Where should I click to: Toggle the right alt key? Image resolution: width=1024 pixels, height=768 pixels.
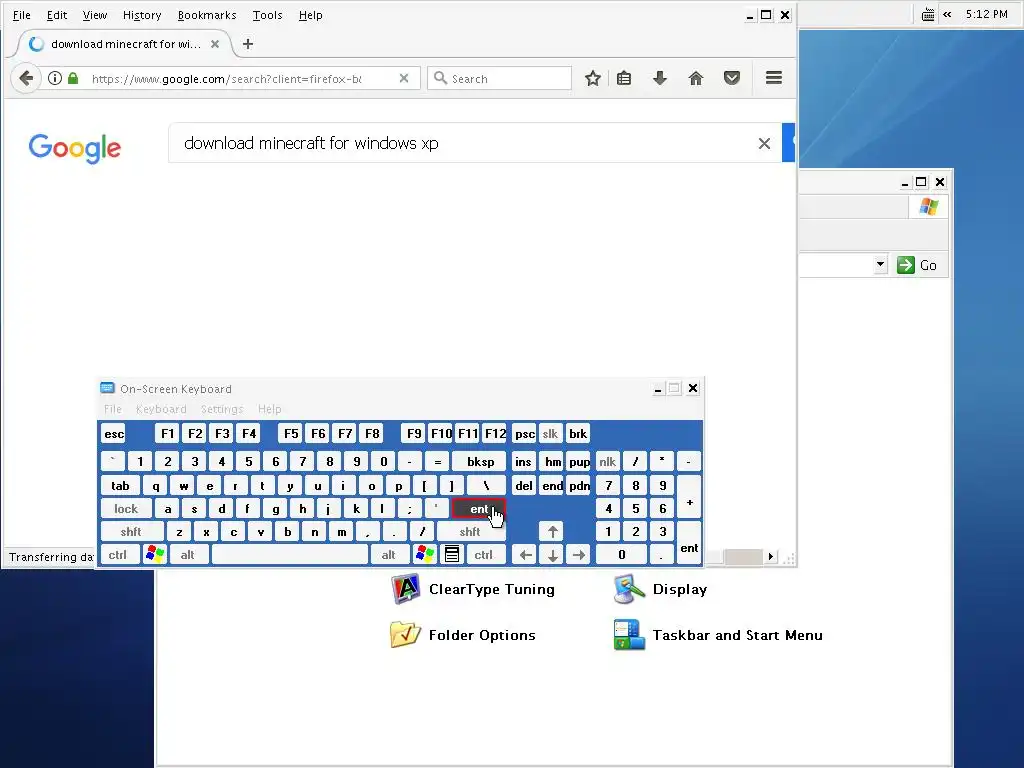point(389,554)
